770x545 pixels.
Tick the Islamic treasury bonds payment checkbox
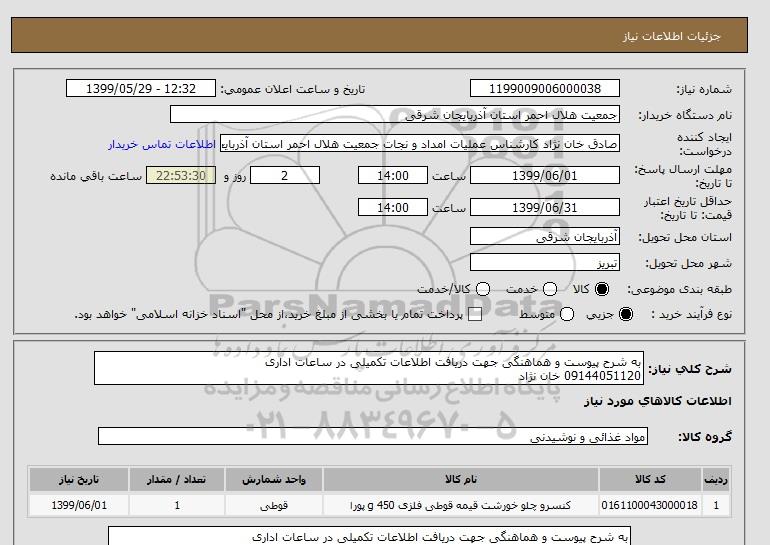(x=475, y=315)
